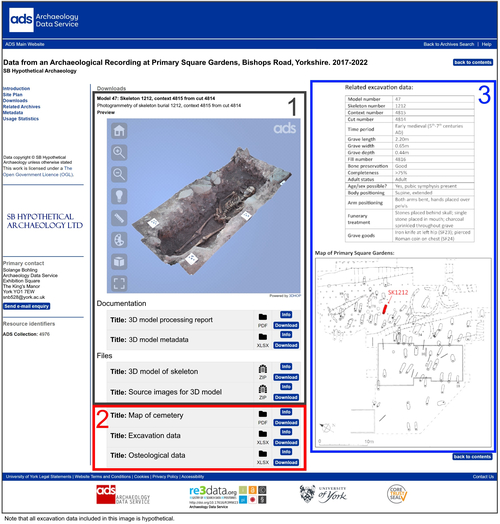The height and width of the screenshot is (524, 500).
Task: Click the 'Bone preservation' table cell
Action: tap(369, 166)
